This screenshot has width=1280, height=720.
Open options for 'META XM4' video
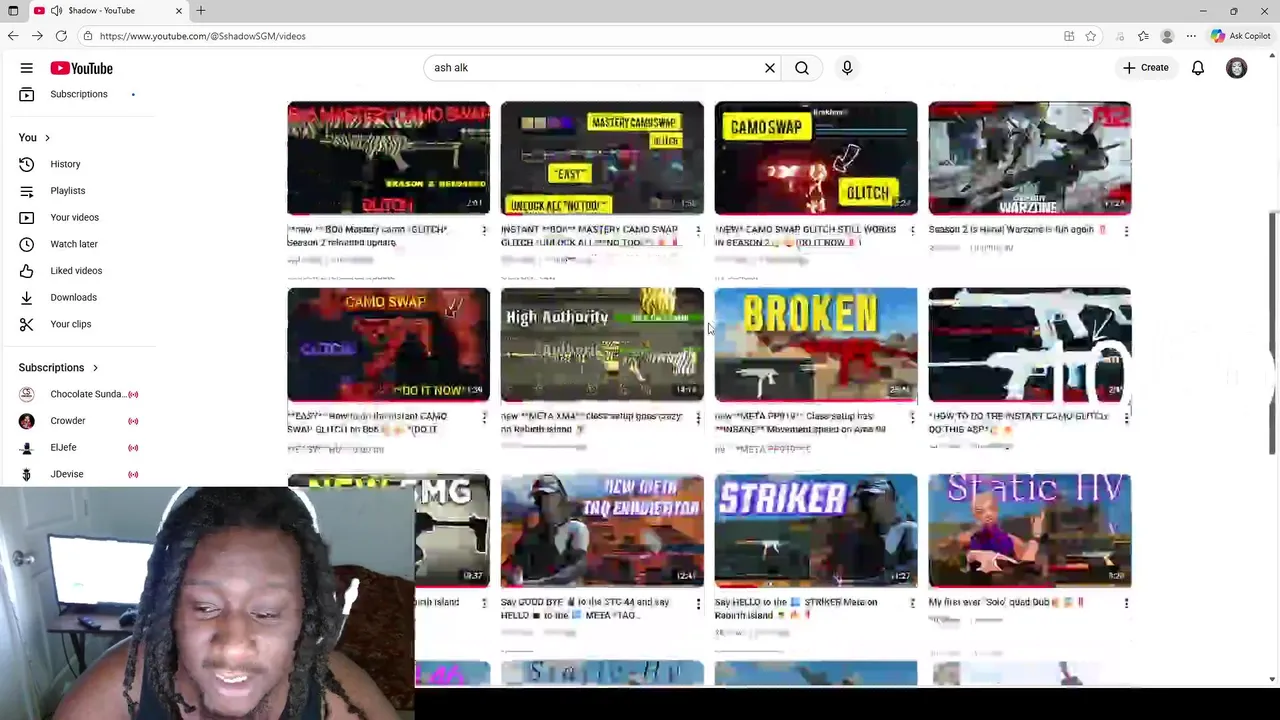[698, 418]
